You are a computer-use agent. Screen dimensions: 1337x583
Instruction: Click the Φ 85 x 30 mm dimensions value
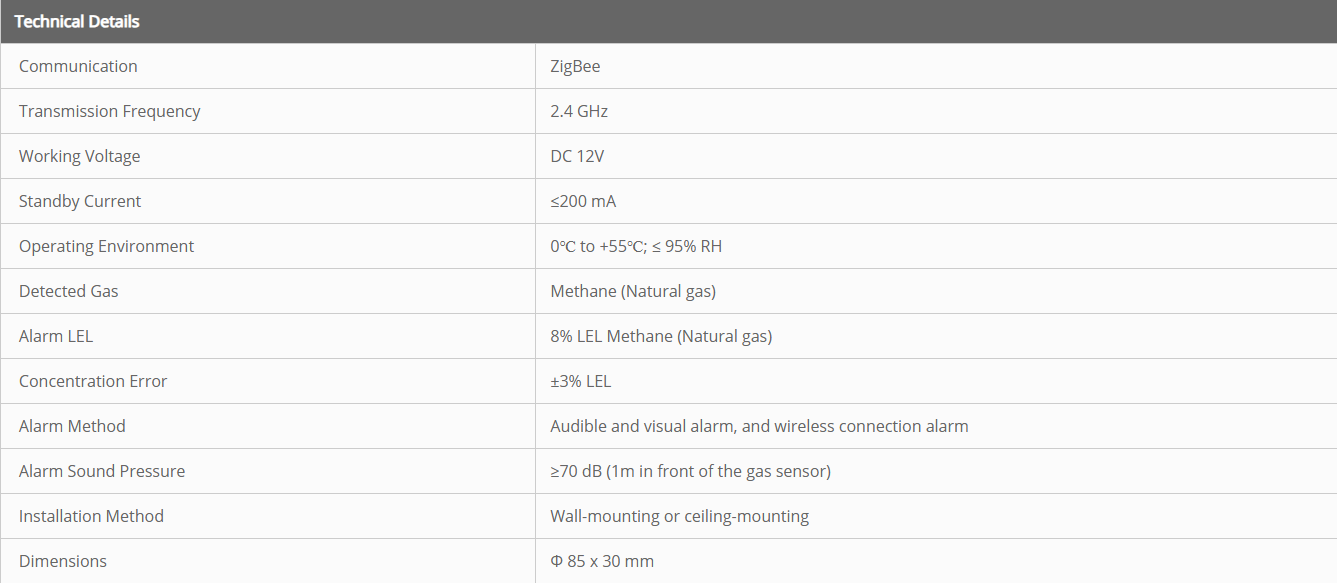click(x=602, y=561)
